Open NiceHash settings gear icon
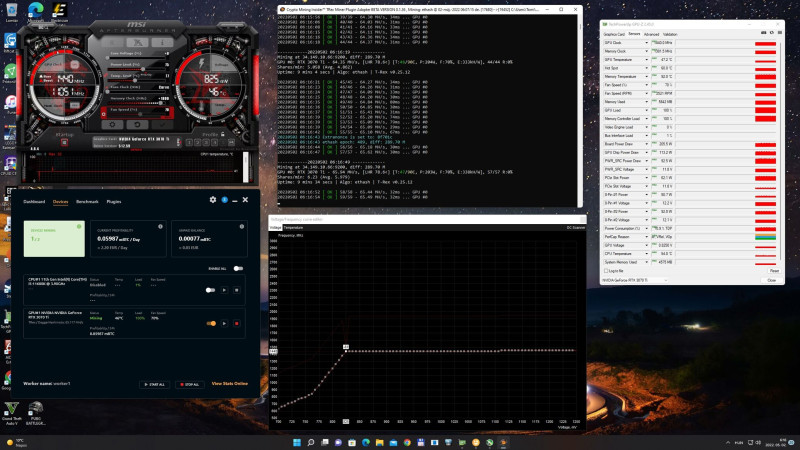 (213, 200)
